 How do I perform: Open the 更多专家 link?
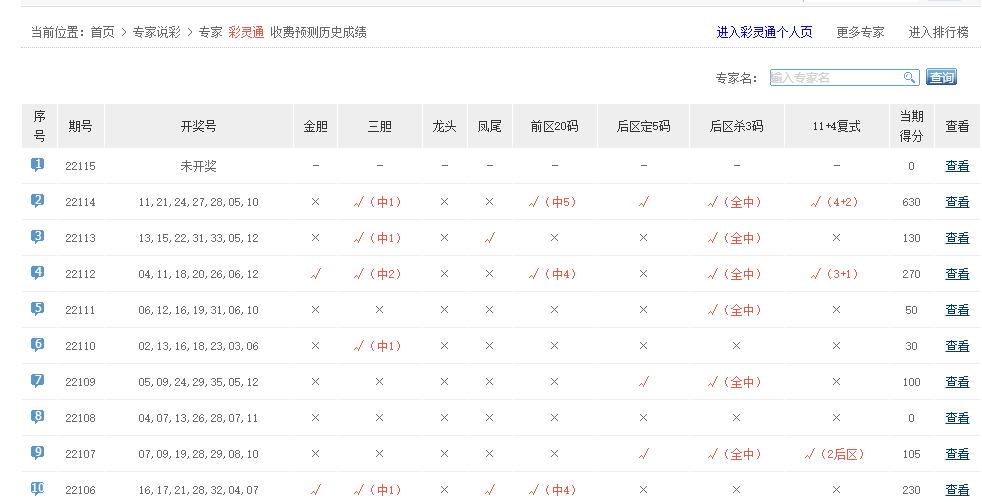860,32
